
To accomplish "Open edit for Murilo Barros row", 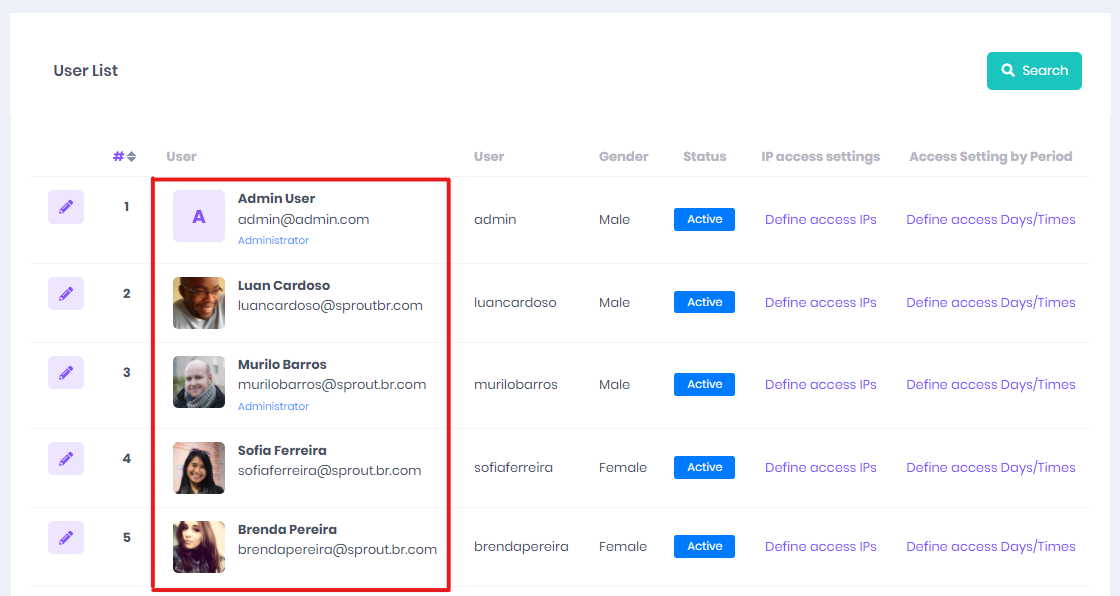I will point(66,372).
